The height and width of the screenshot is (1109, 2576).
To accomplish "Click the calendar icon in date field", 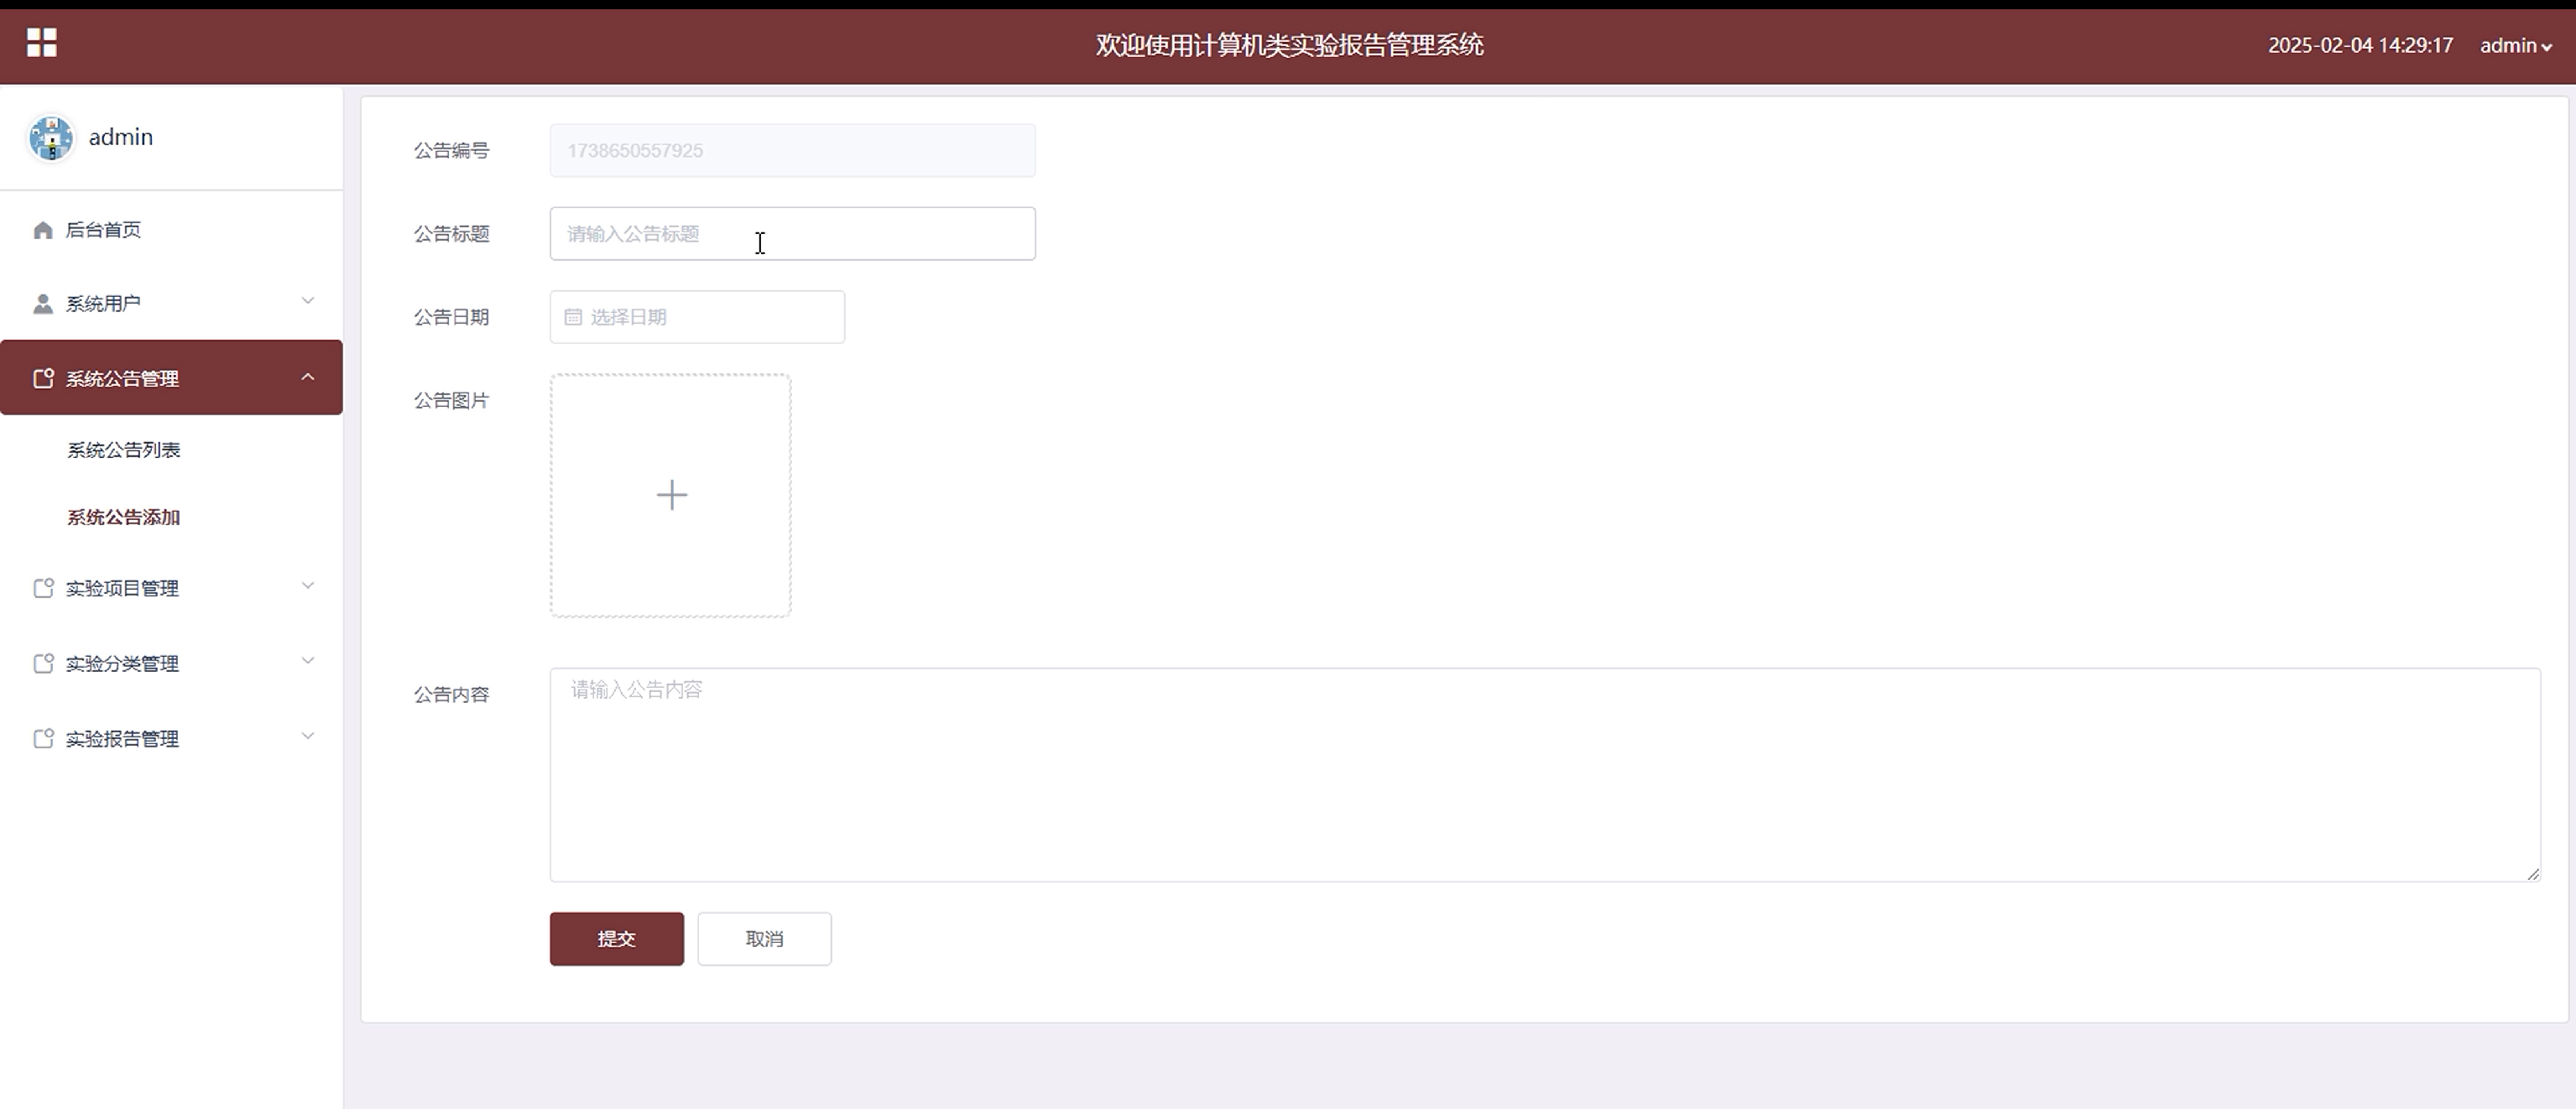I will [x=573, y=317].
